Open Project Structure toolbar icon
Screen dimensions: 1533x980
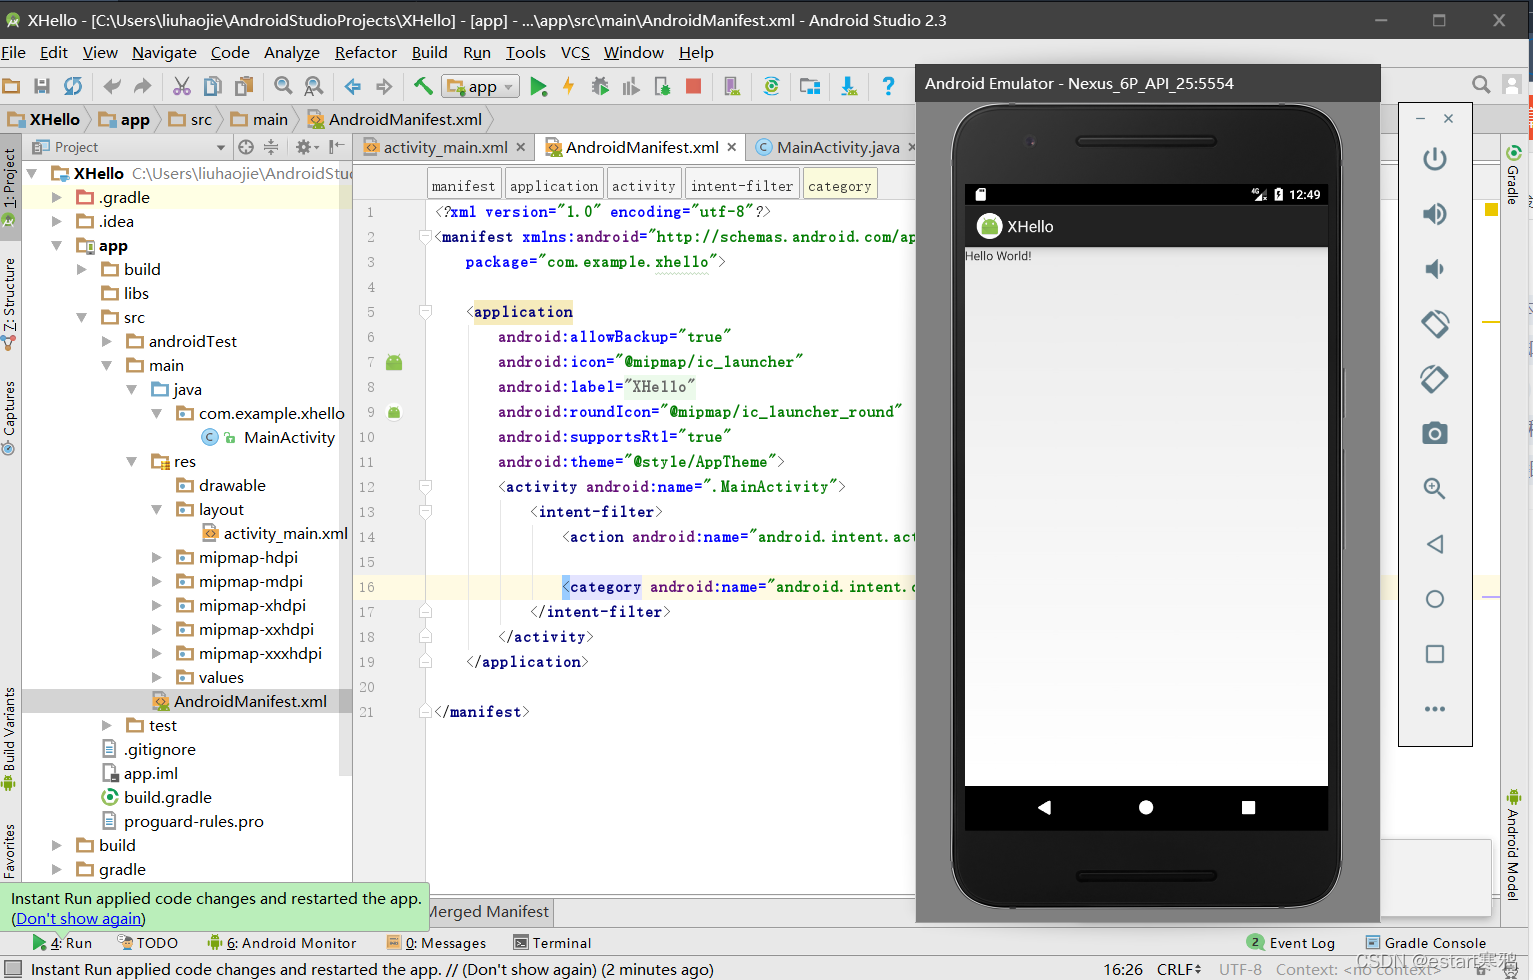tap(810, 87)
